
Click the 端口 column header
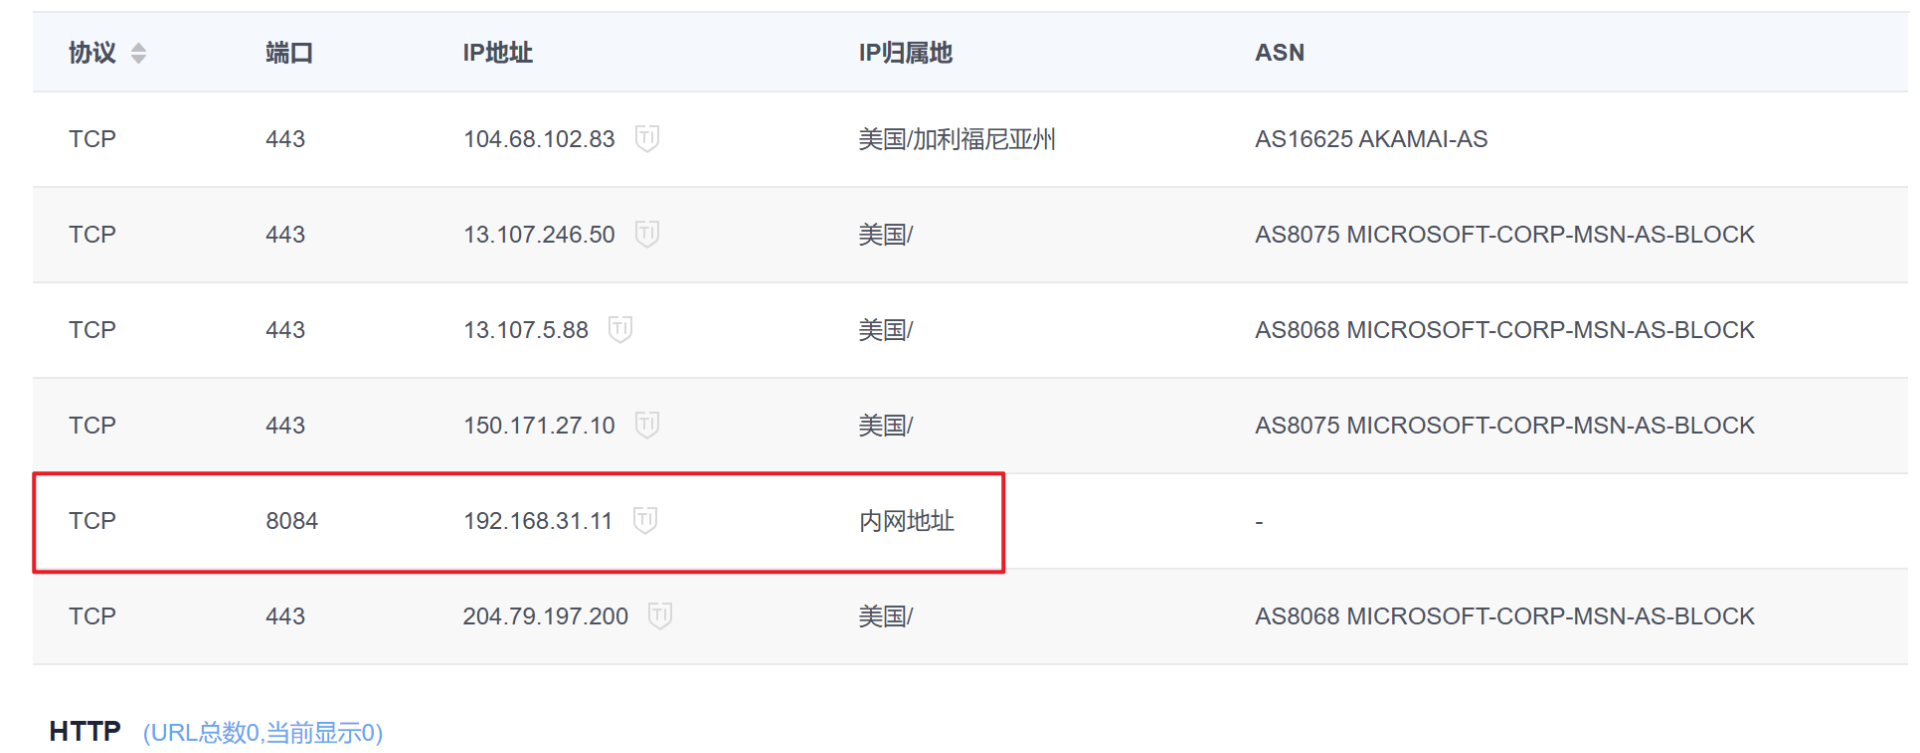pos(289,53)
